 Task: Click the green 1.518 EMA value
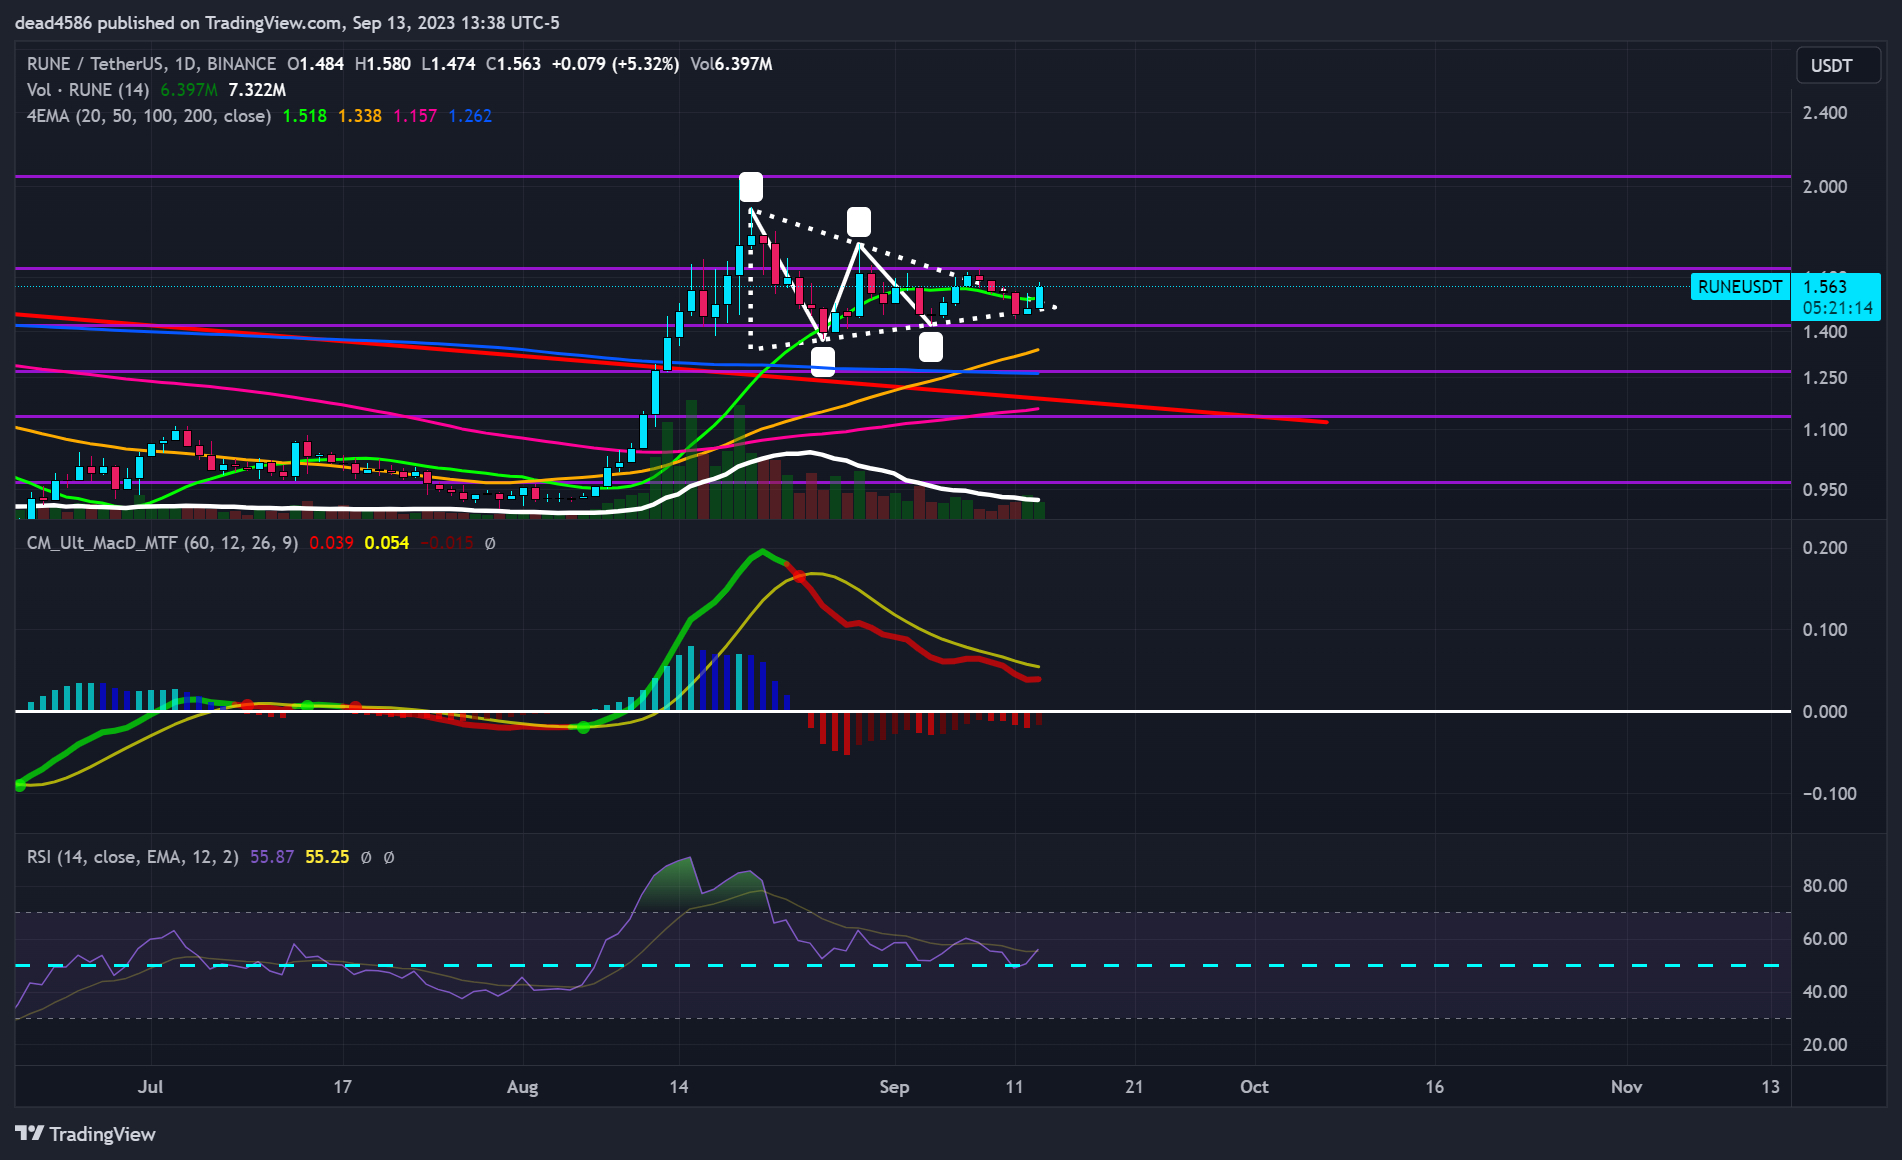coord(305,116)
